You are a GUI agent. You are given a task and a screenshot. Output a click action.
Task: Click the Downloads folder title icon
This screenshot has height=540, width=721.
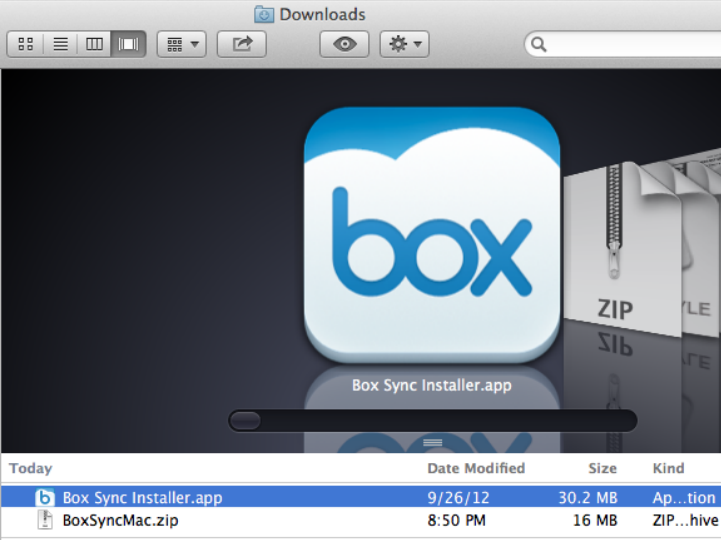[x=264, y=14]
